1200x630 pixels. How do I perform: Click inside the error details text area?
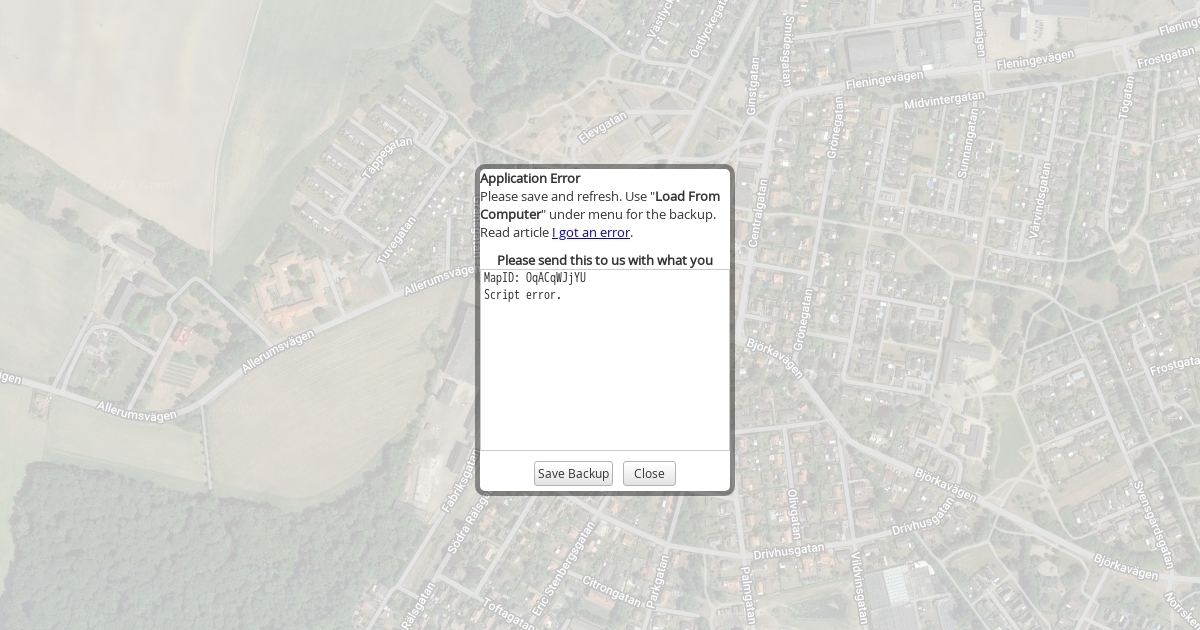pyautogui.click(x=605, y=360)
